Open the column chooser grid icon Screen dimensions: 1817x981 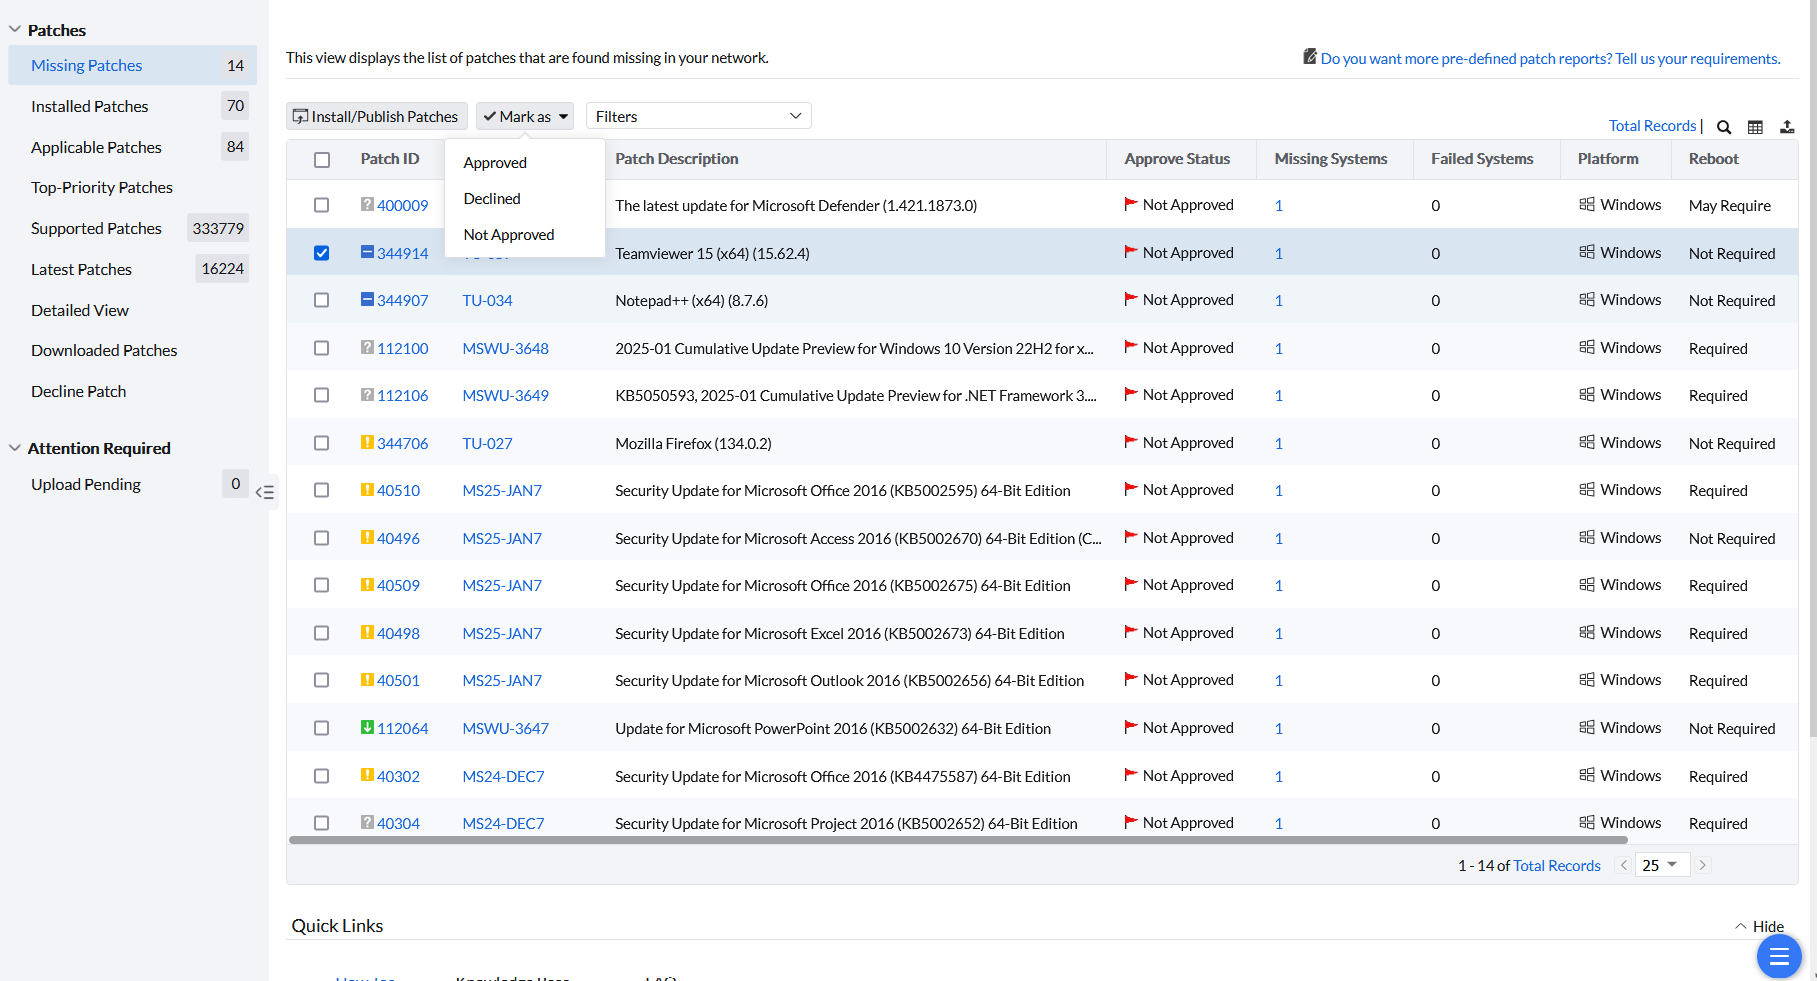pos(1755,127)
